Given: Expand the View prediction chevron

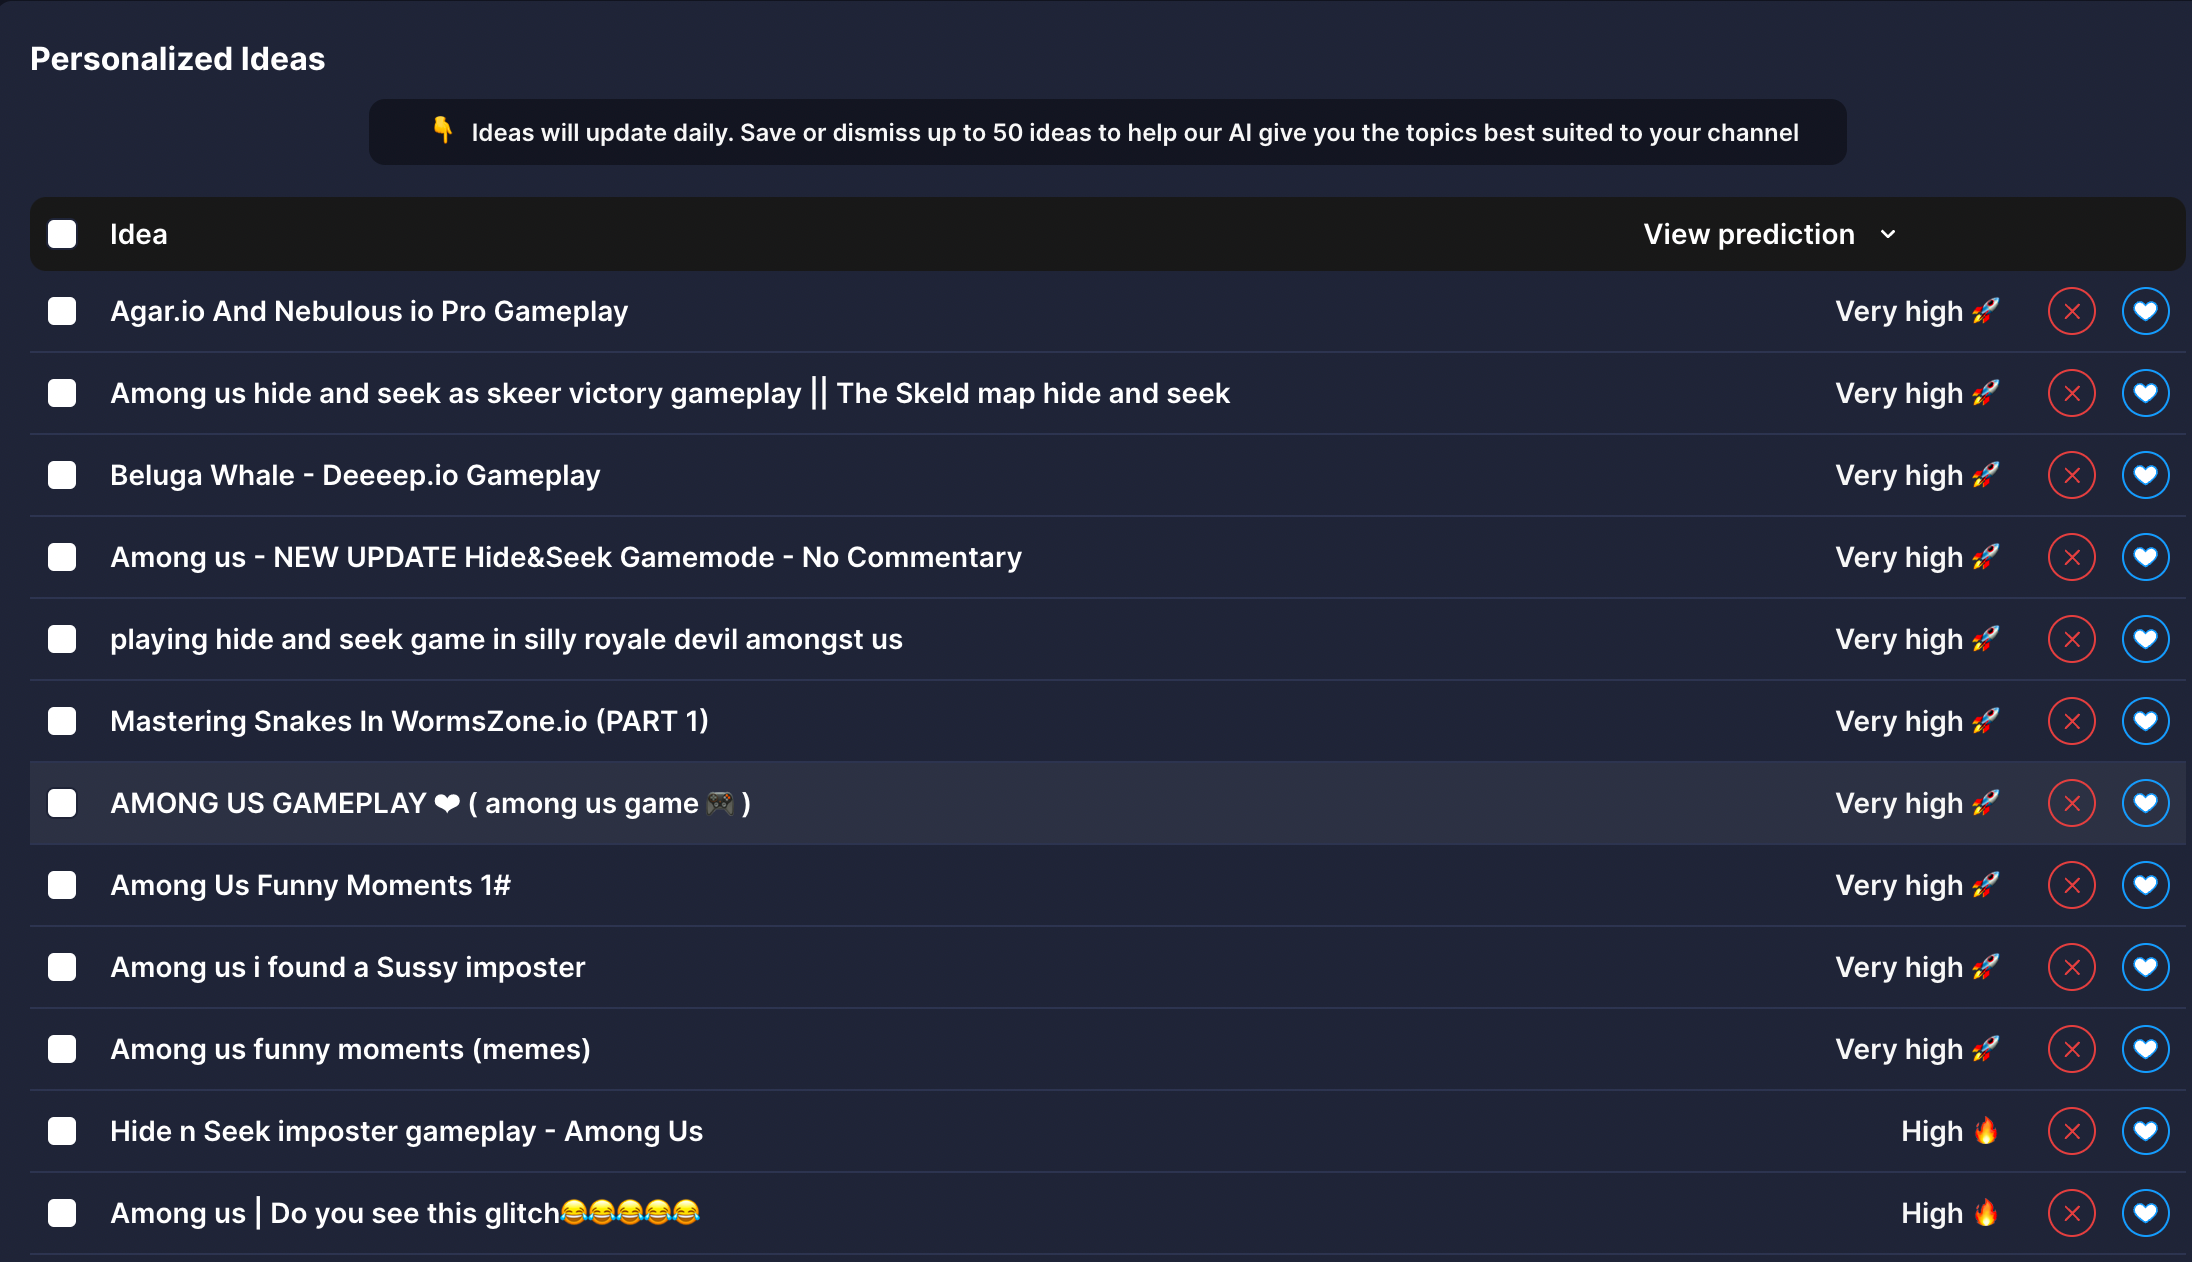Looking at the screenshot, I should (1888, 234).
